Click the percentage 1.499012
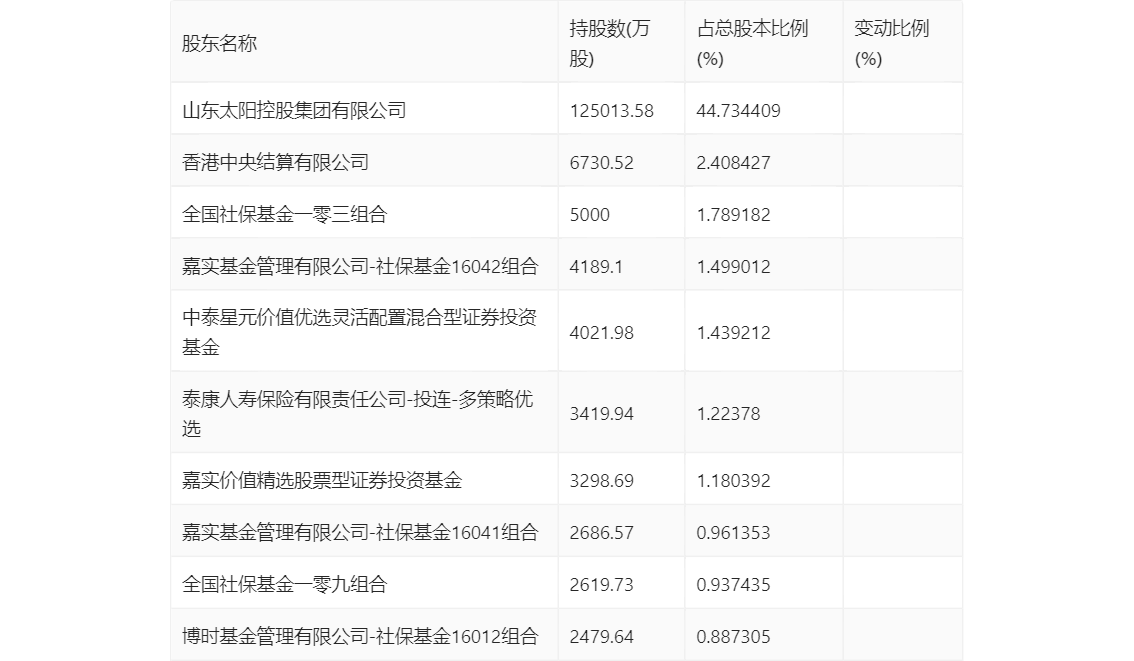The image size is (1134, 661). [x=733, y=267]
